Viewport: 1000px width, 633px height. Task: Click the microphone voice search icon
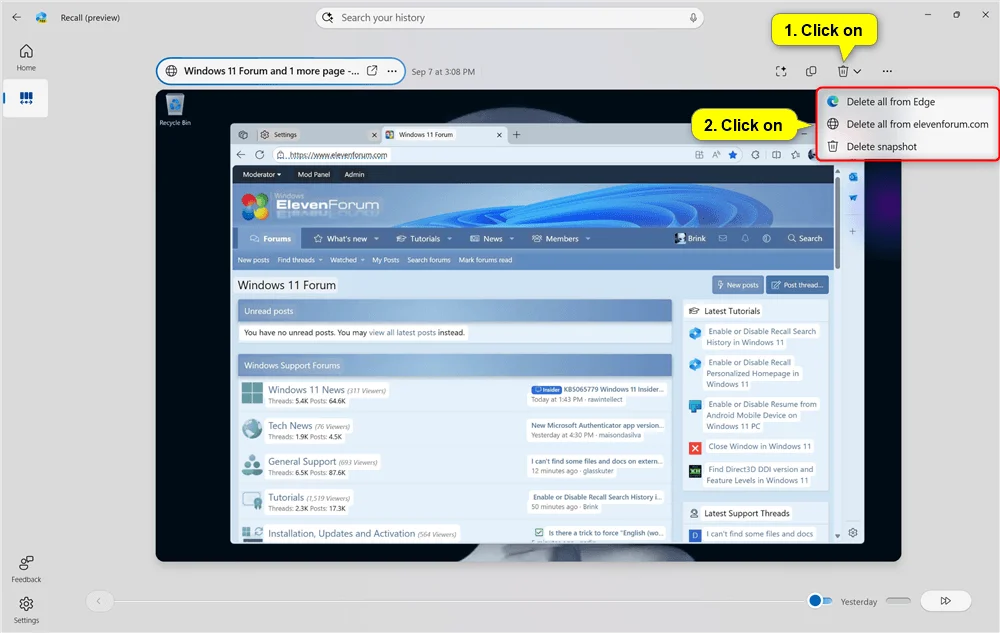coord(693,18)
